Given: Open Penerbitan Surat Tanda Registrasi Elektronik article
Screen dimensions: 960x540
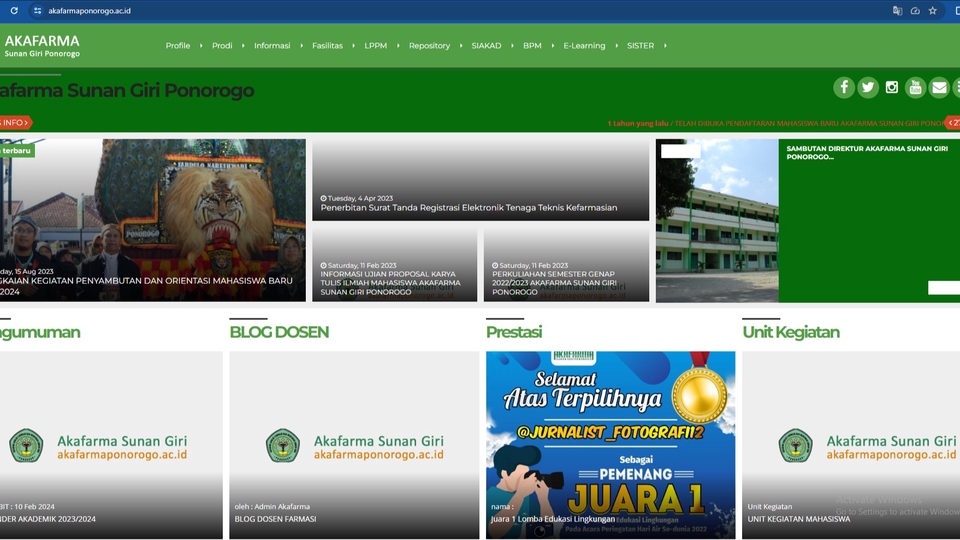Looking at the screenshot, I should click(481, 179).
